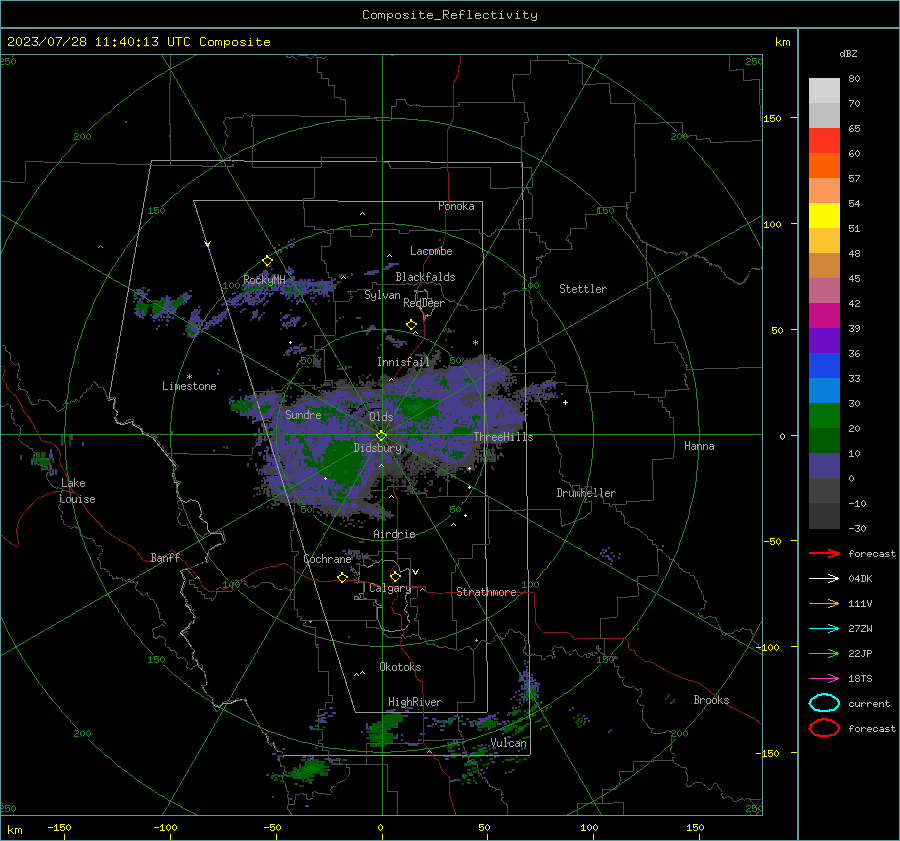The height and width of the screenshot is (841, 900).
Task: Click the Stettler town label
Action: coord(583,289)
